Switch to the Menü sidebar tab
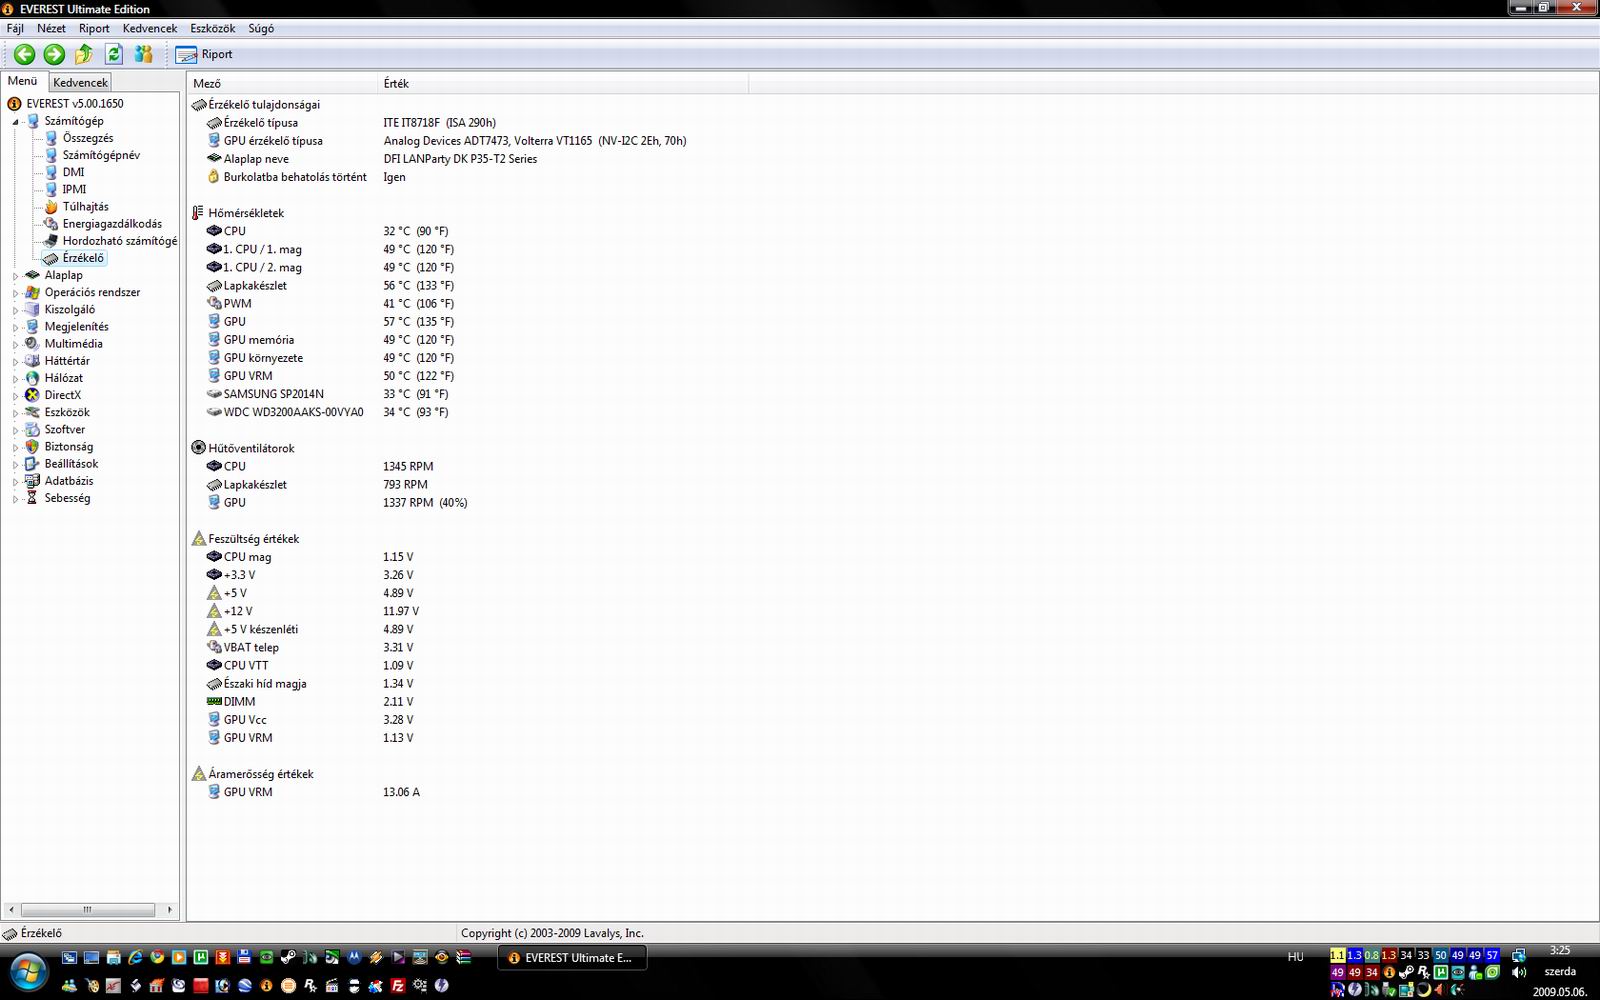 22,81
